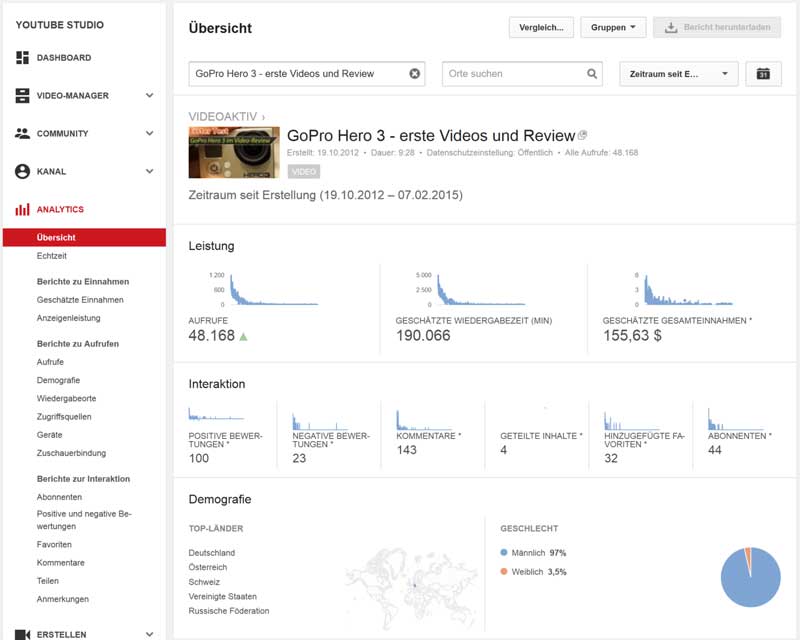Screen dimensions: 800x640
Task: Click the Positive Bewertungen sparkline
Action: tap(216, 414)
